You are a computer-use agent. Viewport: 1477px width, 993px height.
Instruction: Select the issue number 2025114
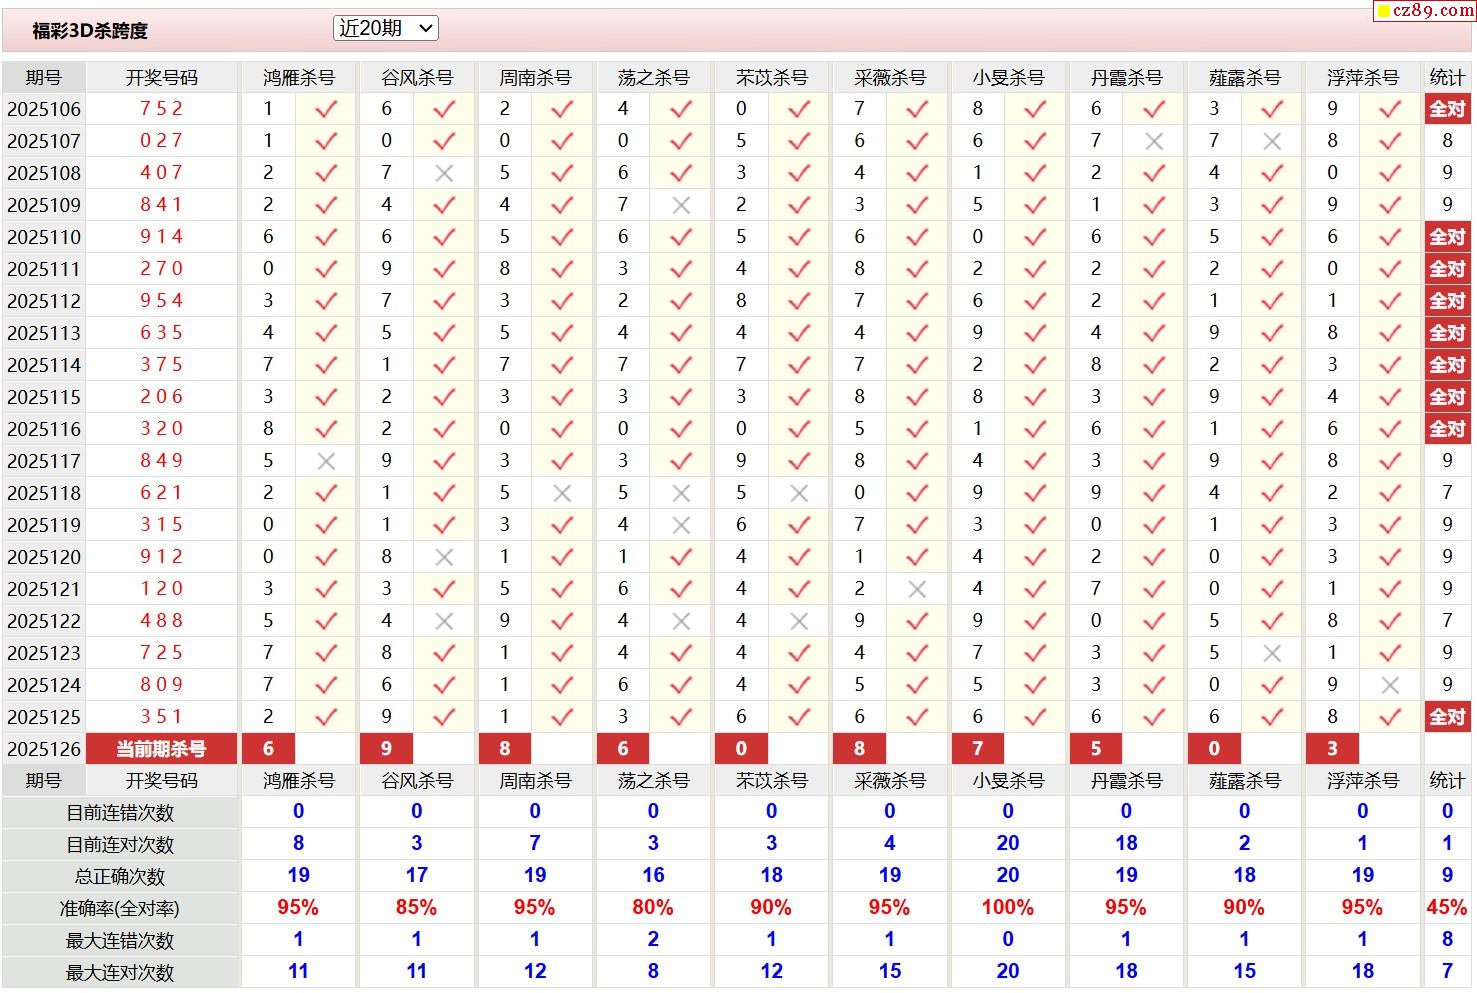tap(44, 365)
